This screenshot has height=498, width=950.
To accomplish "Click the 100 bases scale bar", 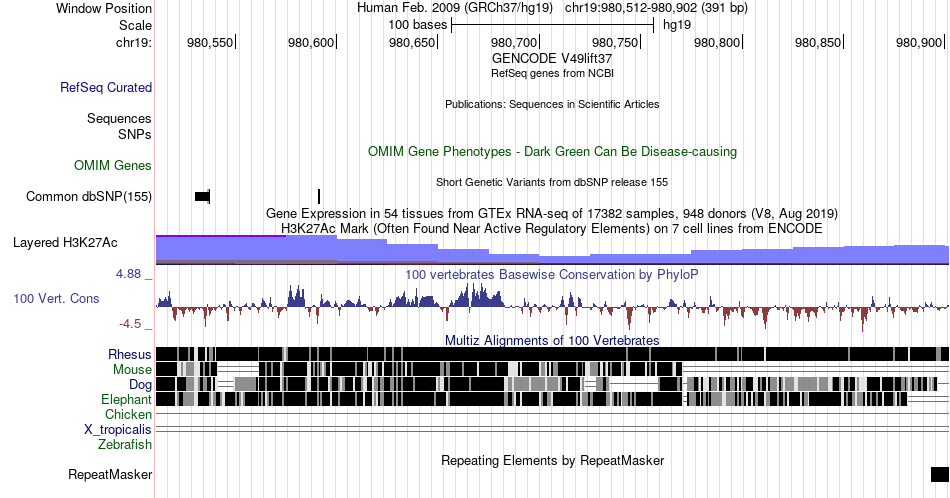I will click(553, 25).
